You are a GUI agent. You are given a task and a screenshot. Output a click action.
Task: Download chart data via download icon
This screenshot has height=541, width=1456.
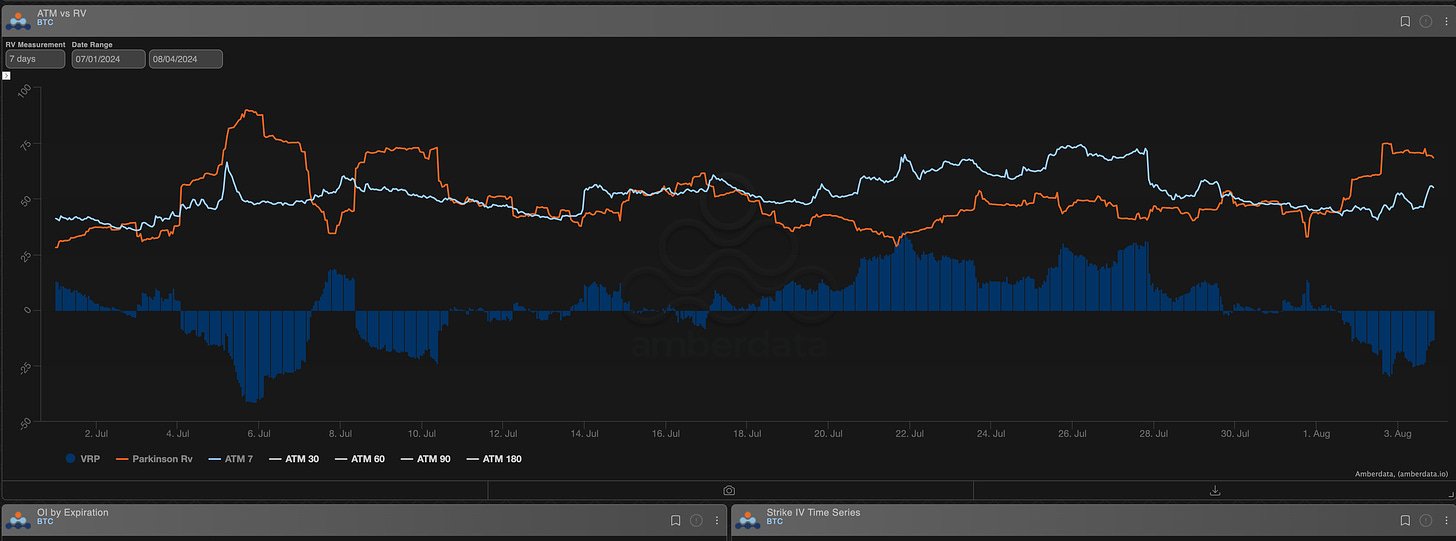click(1215, 490)
